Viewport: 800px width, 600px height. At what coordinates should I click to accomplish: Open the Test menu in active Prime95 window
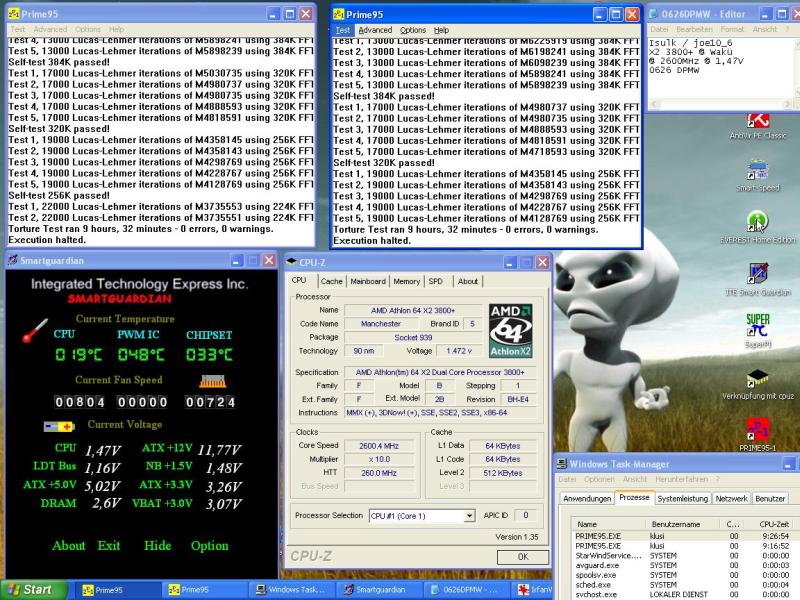pyautogui.click(x=343, y=30)
